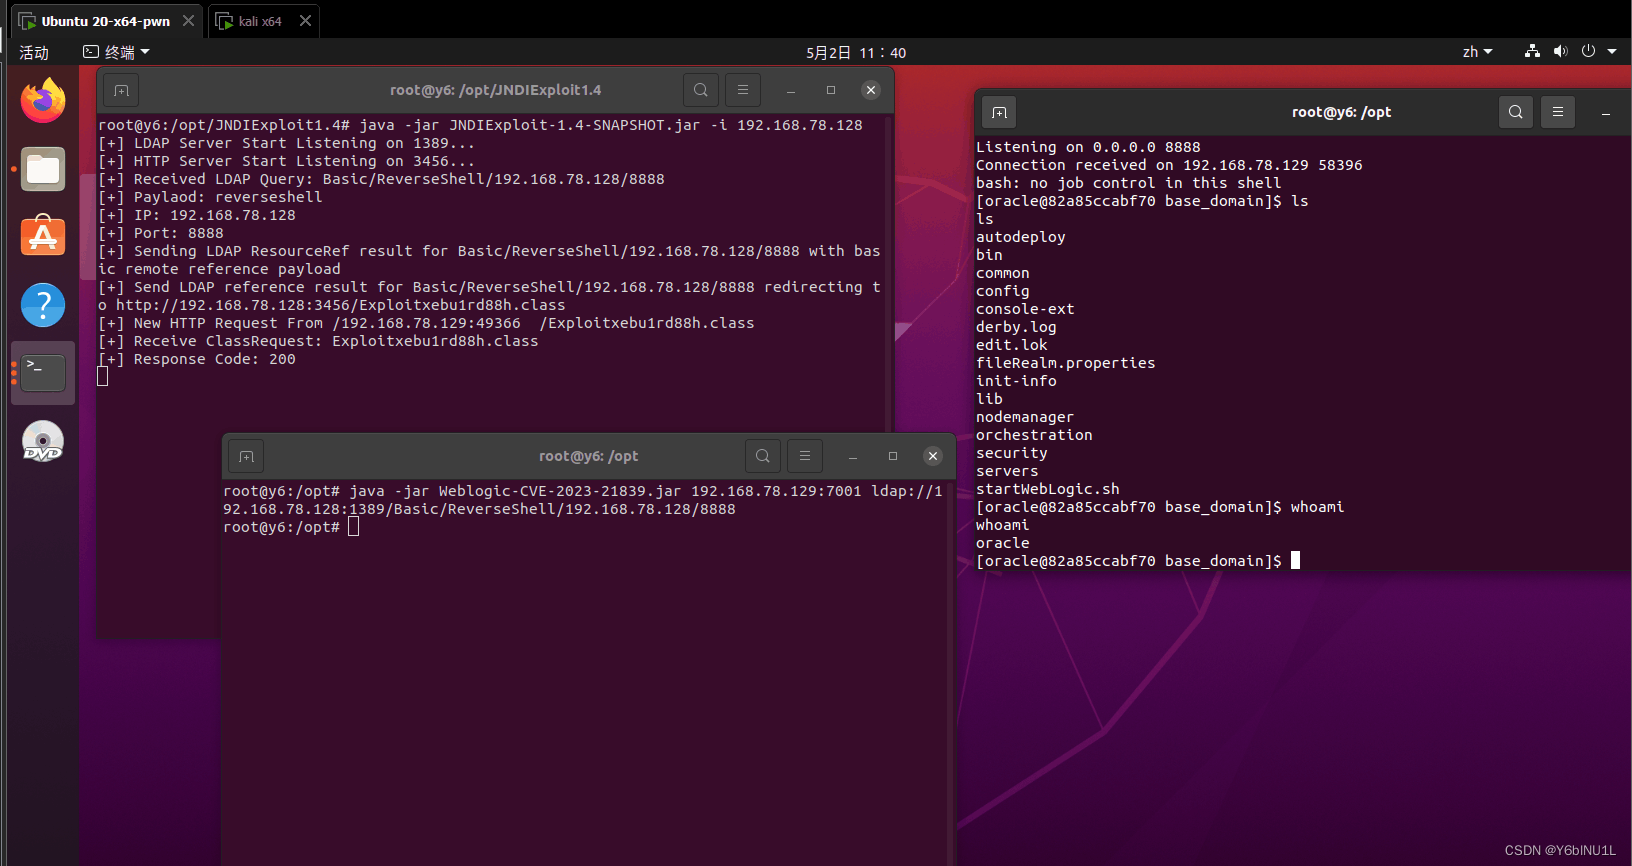Minimize the middle /opt terminal window
The width and height of the screenshot is (1632, 866).
[x=853, y=456]
